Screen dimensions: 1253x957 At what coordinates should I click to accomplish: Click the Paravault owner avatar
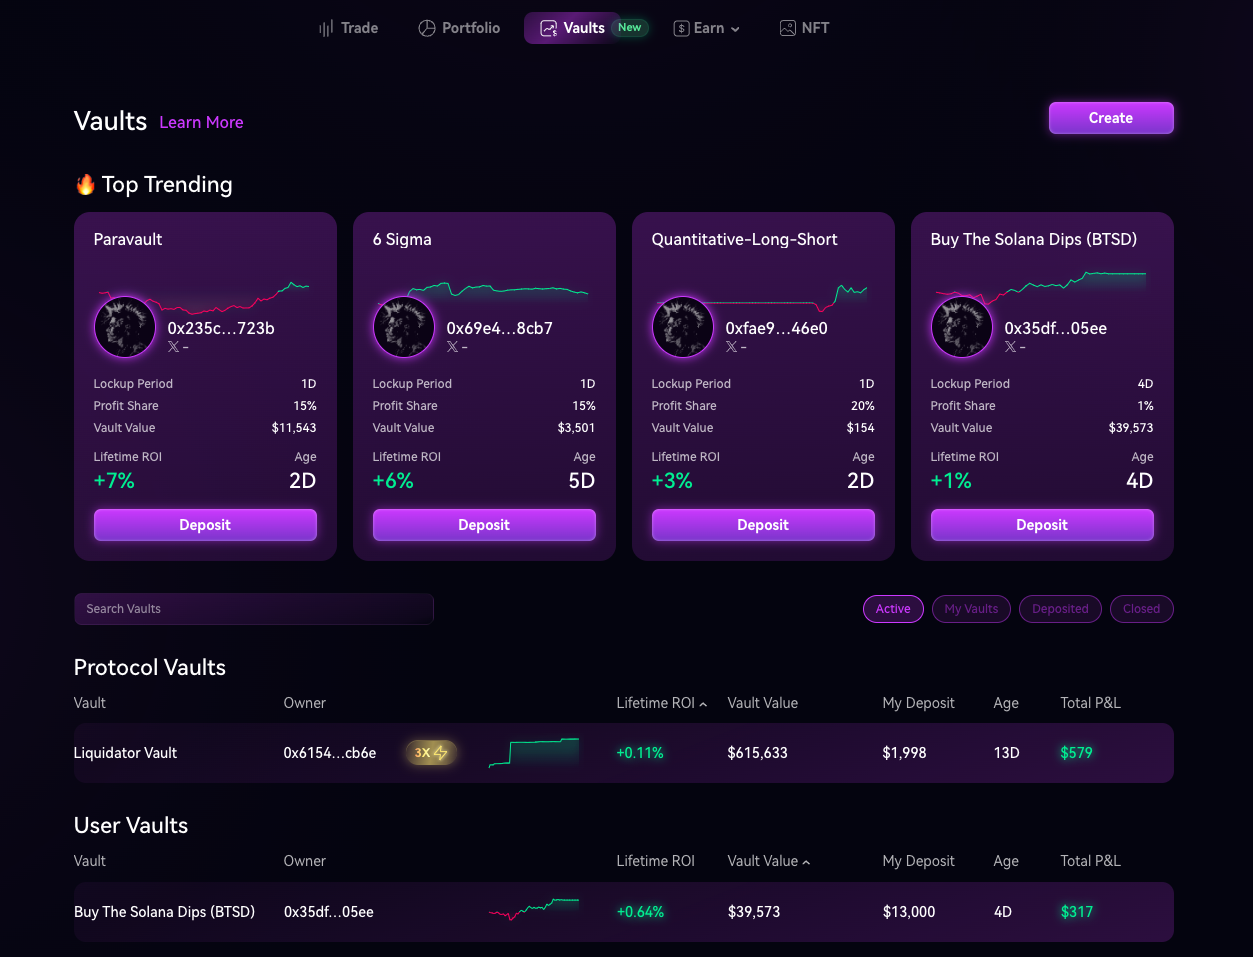tap(125, 327)
